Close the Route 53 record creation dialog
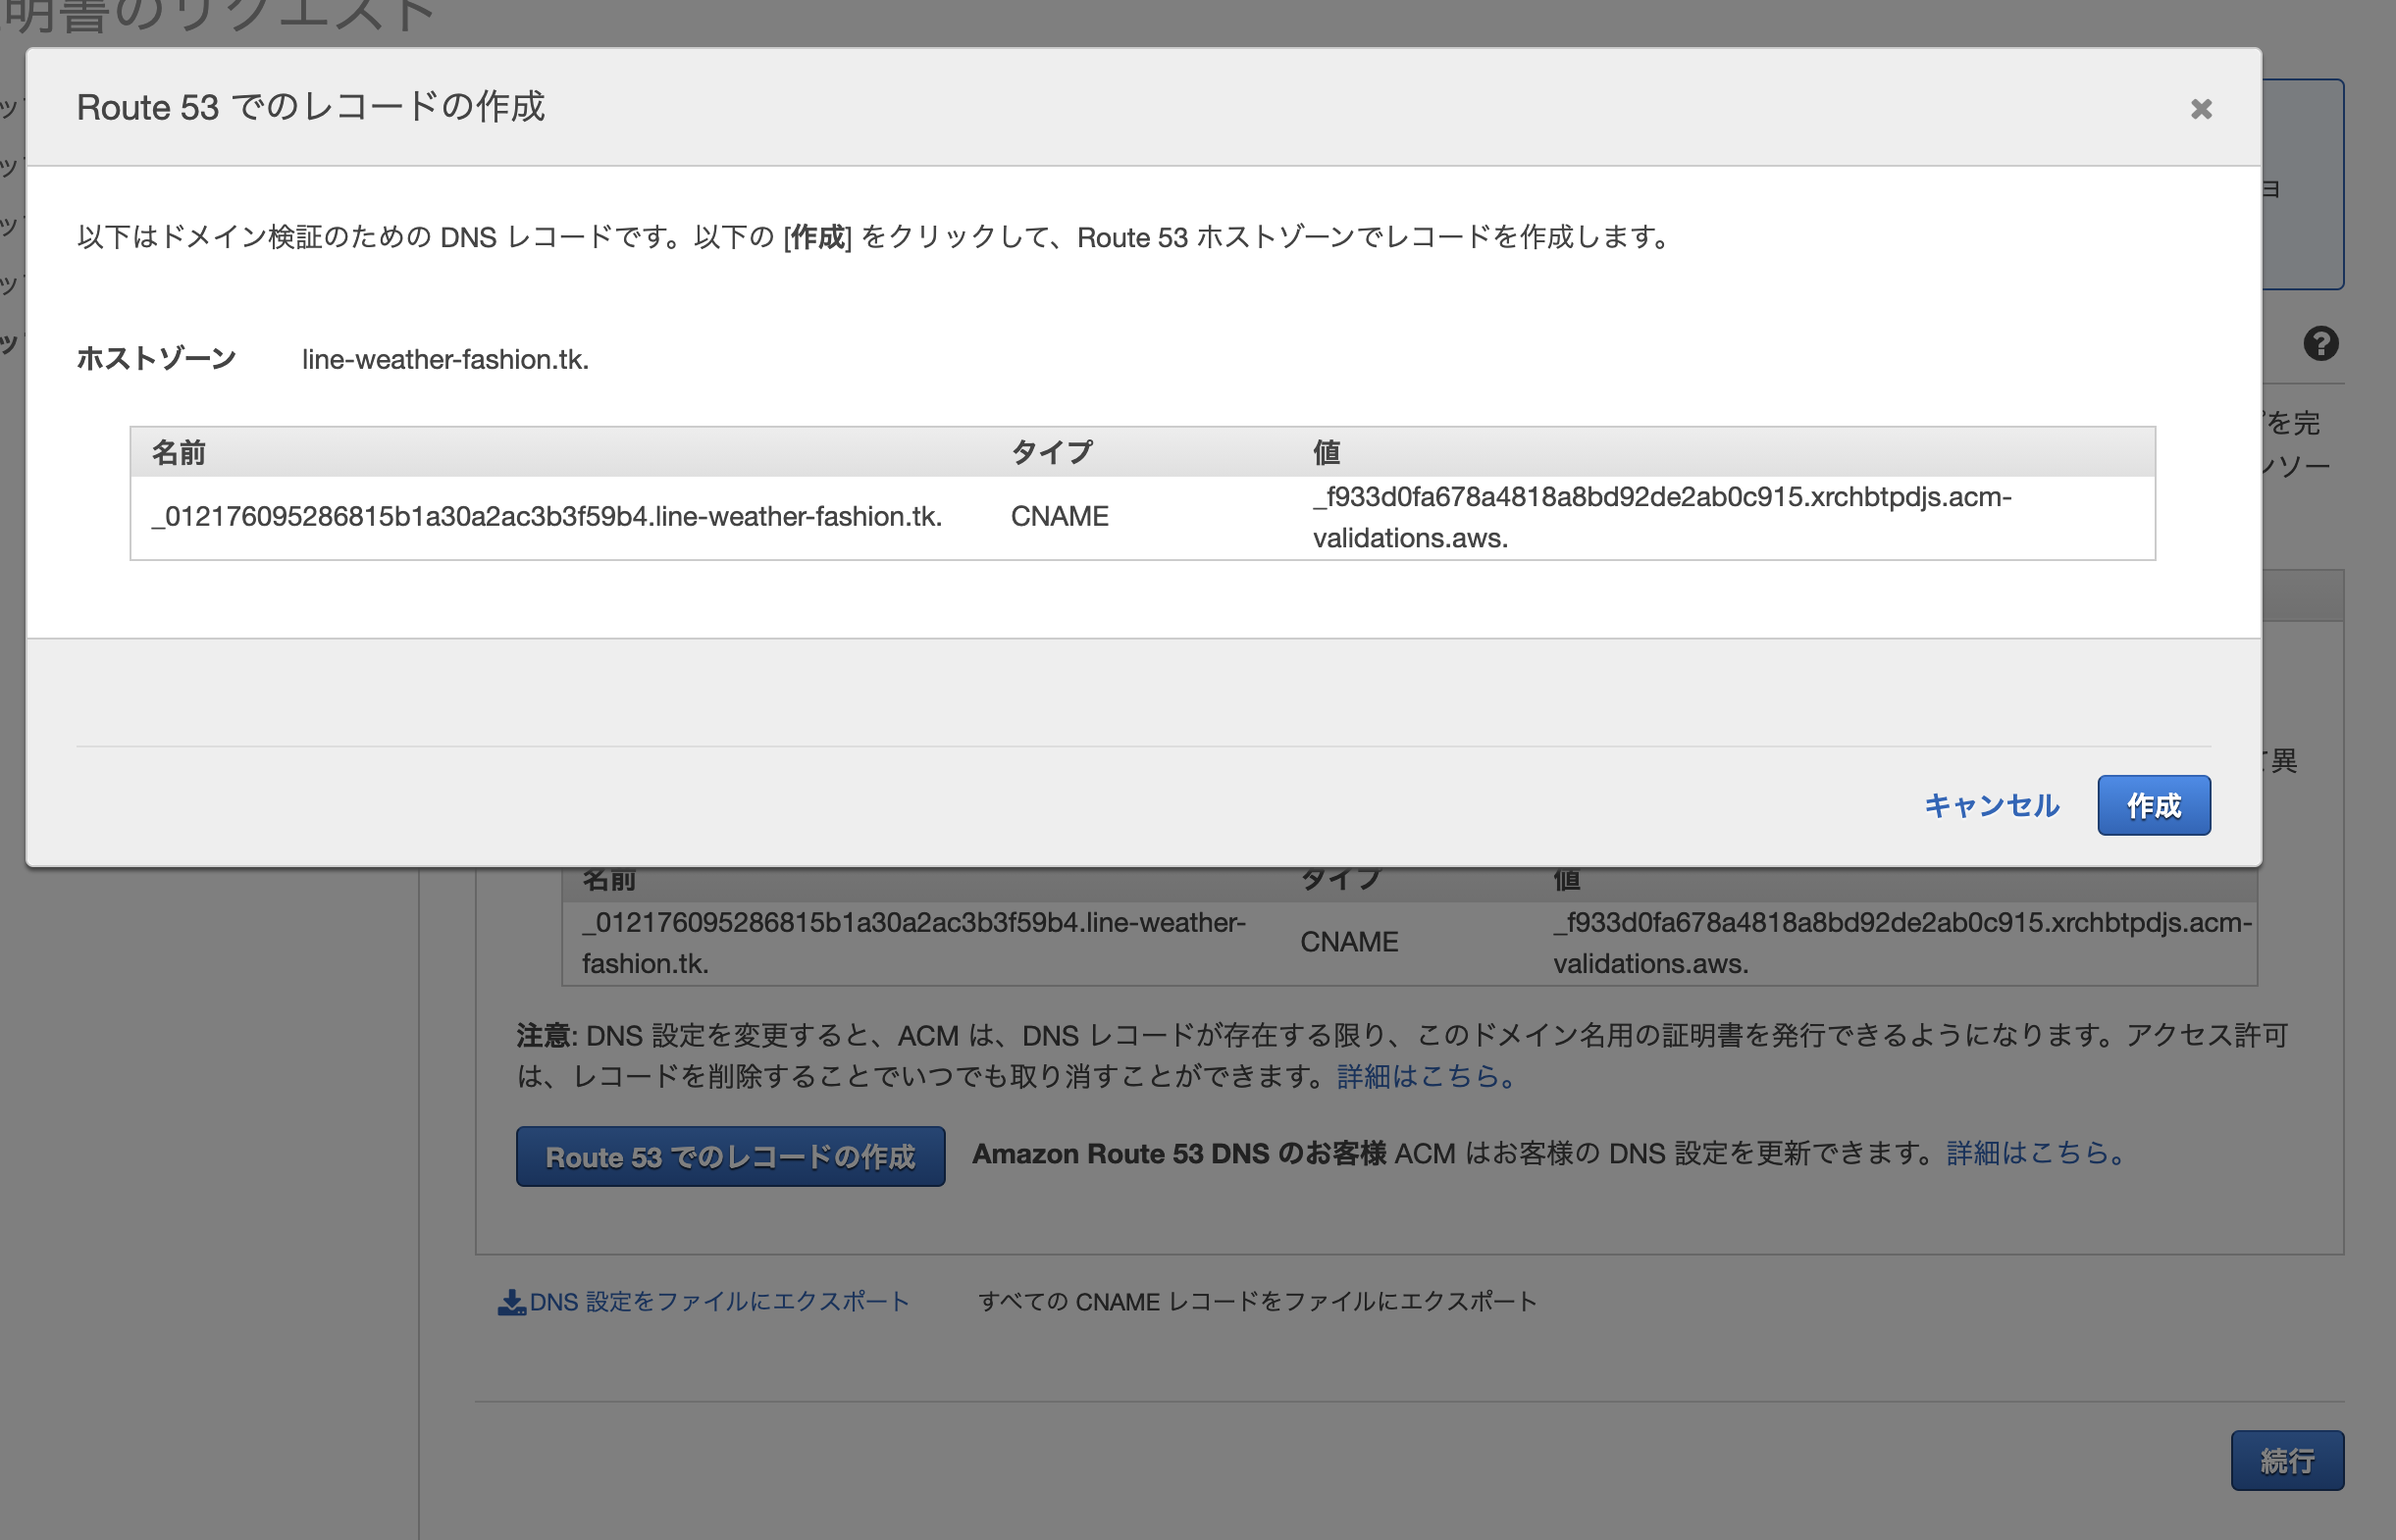 (x=2200, y=110)
